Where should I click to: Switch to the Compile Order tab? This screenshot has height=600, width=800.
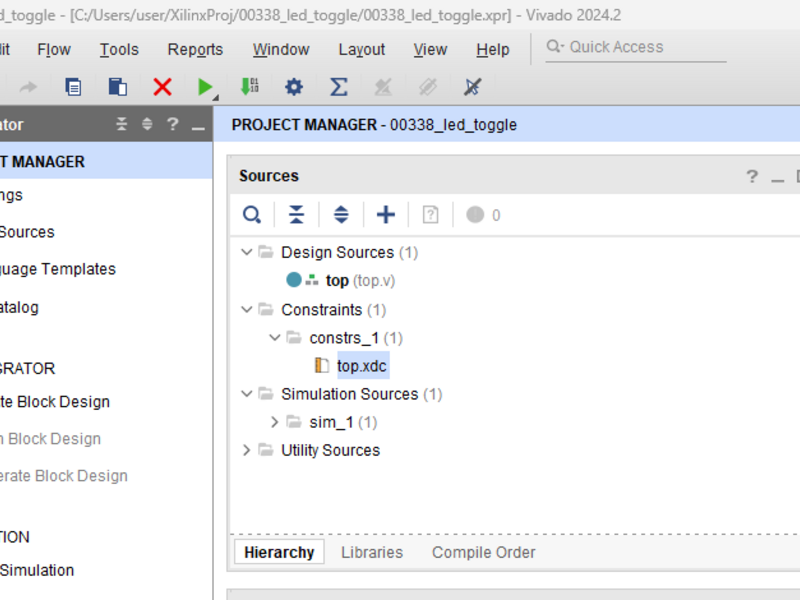pos(484,552)
